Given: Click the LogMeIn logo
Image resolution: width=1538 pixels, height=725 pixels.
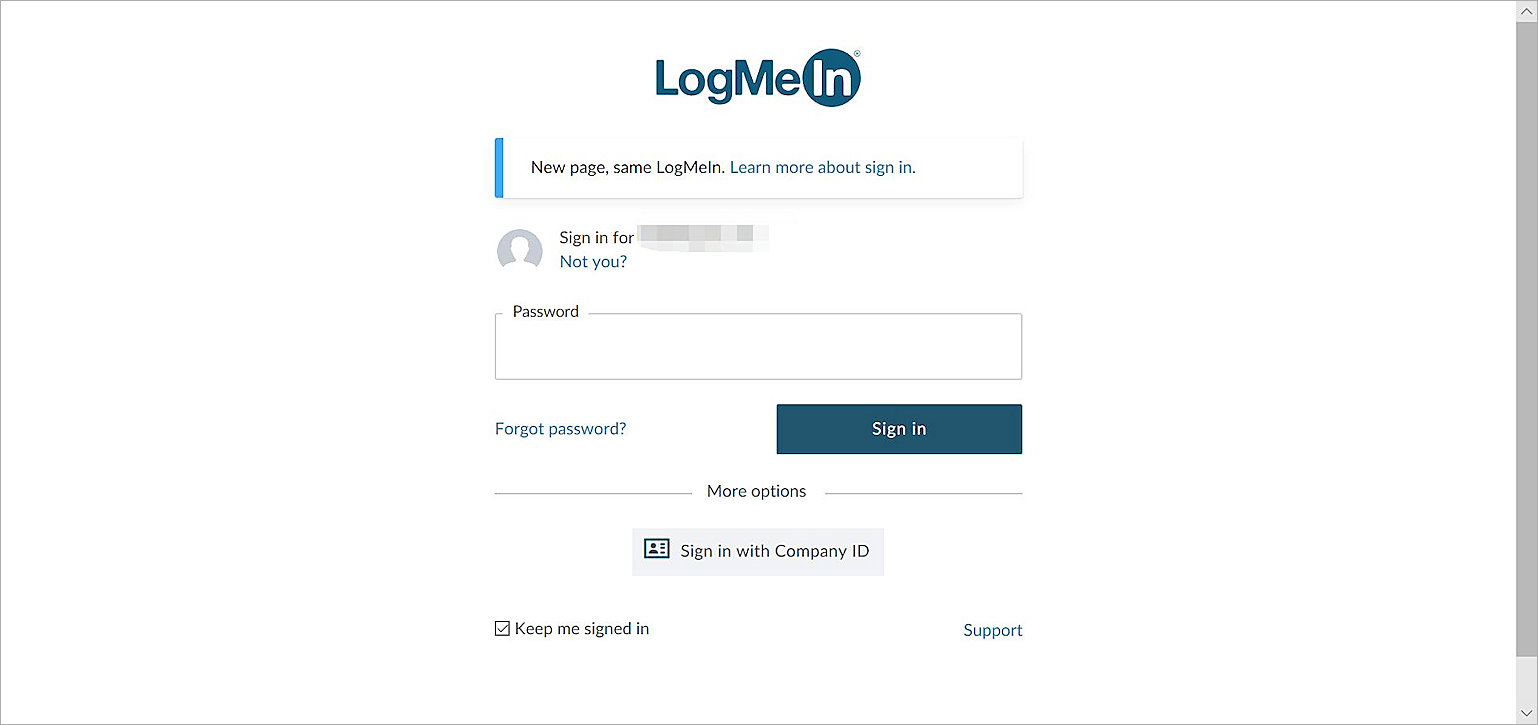Looking at the screenshot, I should click(758, 78).
